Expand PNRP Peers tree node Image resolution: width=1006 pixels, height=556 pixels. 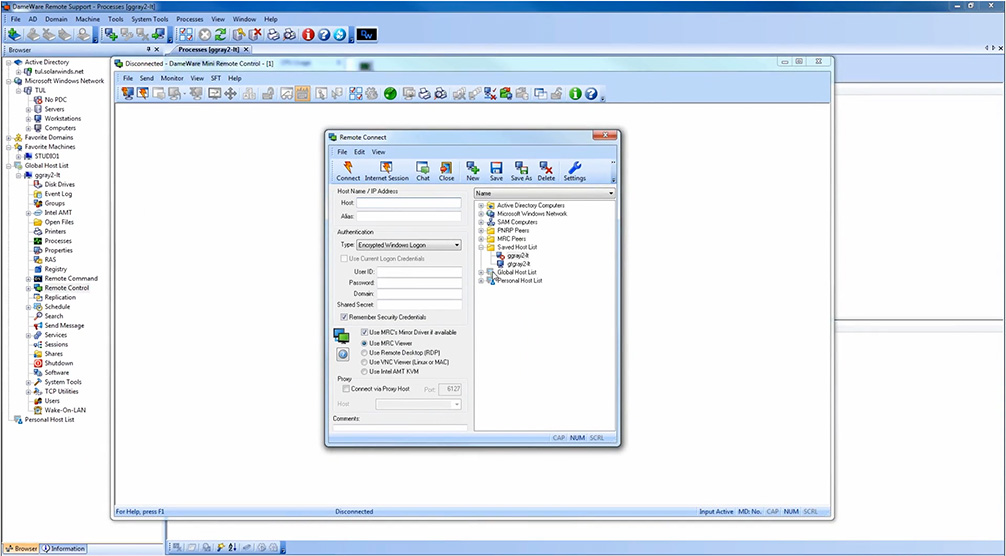click(x=481, y=230)
